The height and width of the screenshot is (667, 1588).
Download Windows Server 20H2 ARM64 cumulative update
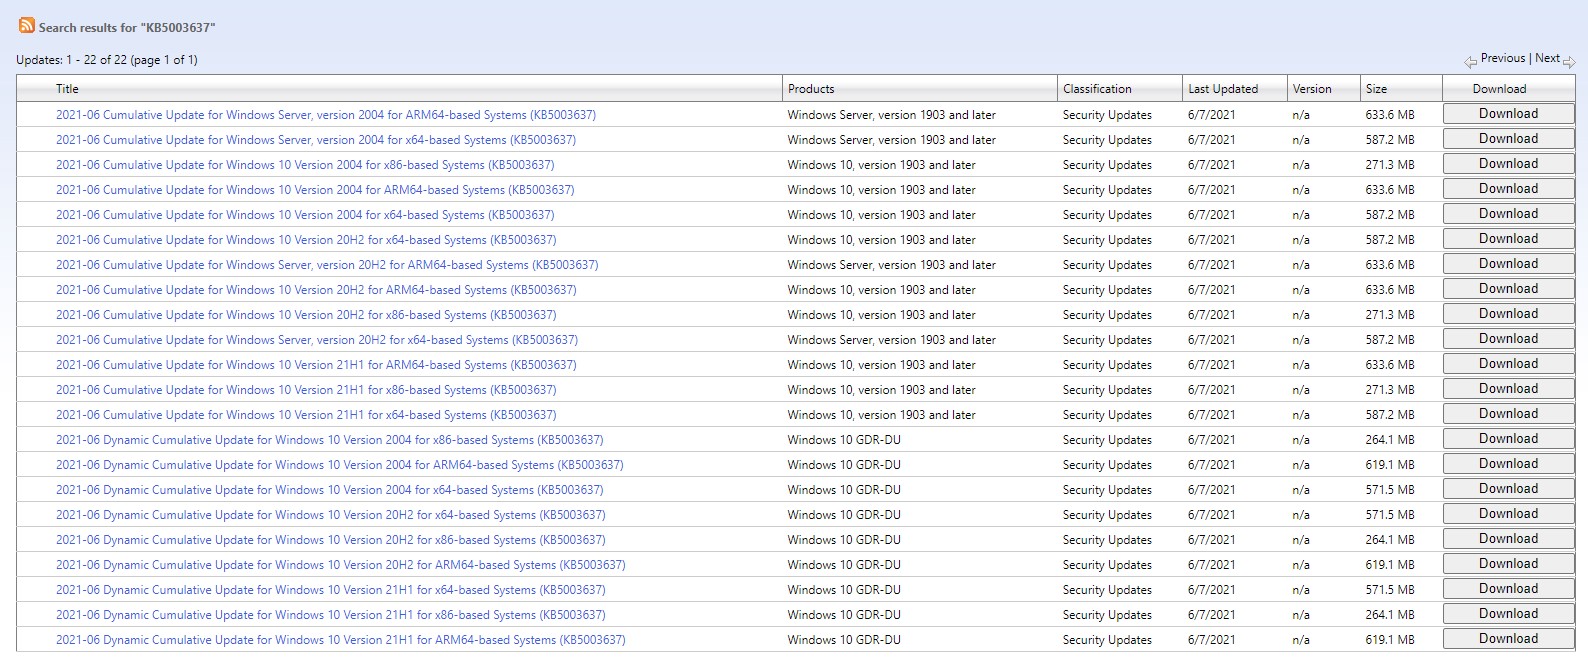tap(1508, 264)
